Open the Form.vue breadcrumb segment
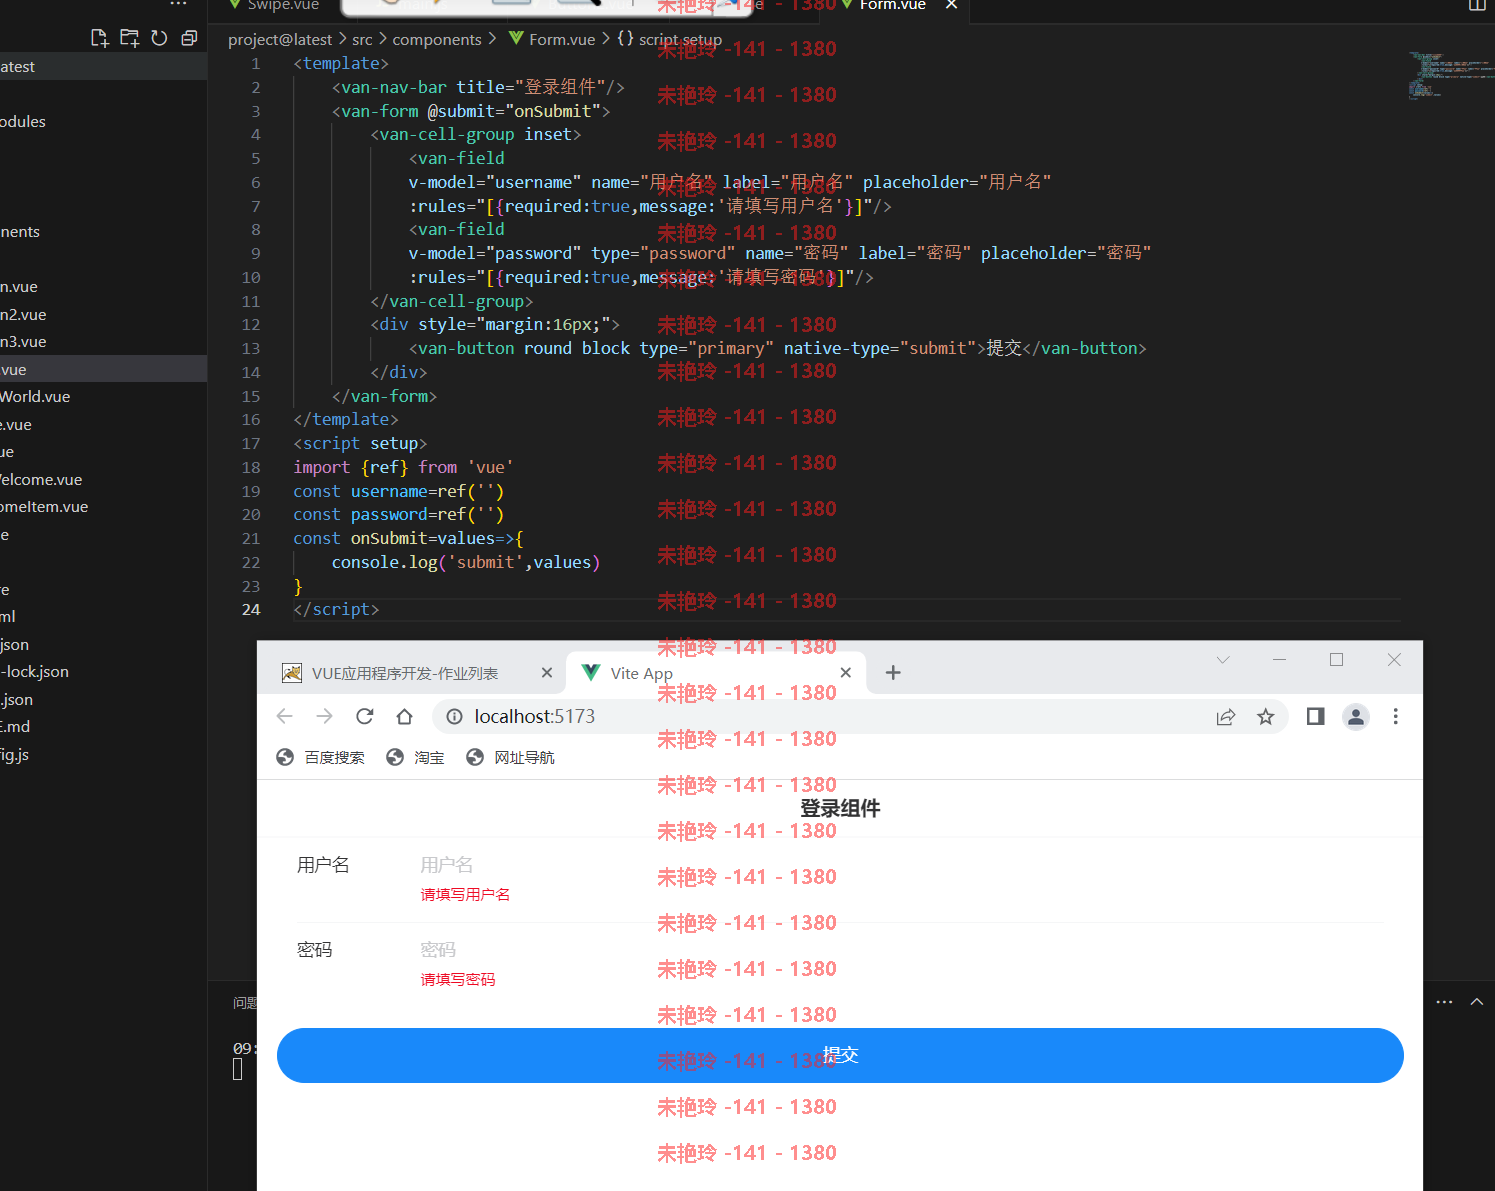The height and width of the screenshot is (1191, 1495). (552, 39)
